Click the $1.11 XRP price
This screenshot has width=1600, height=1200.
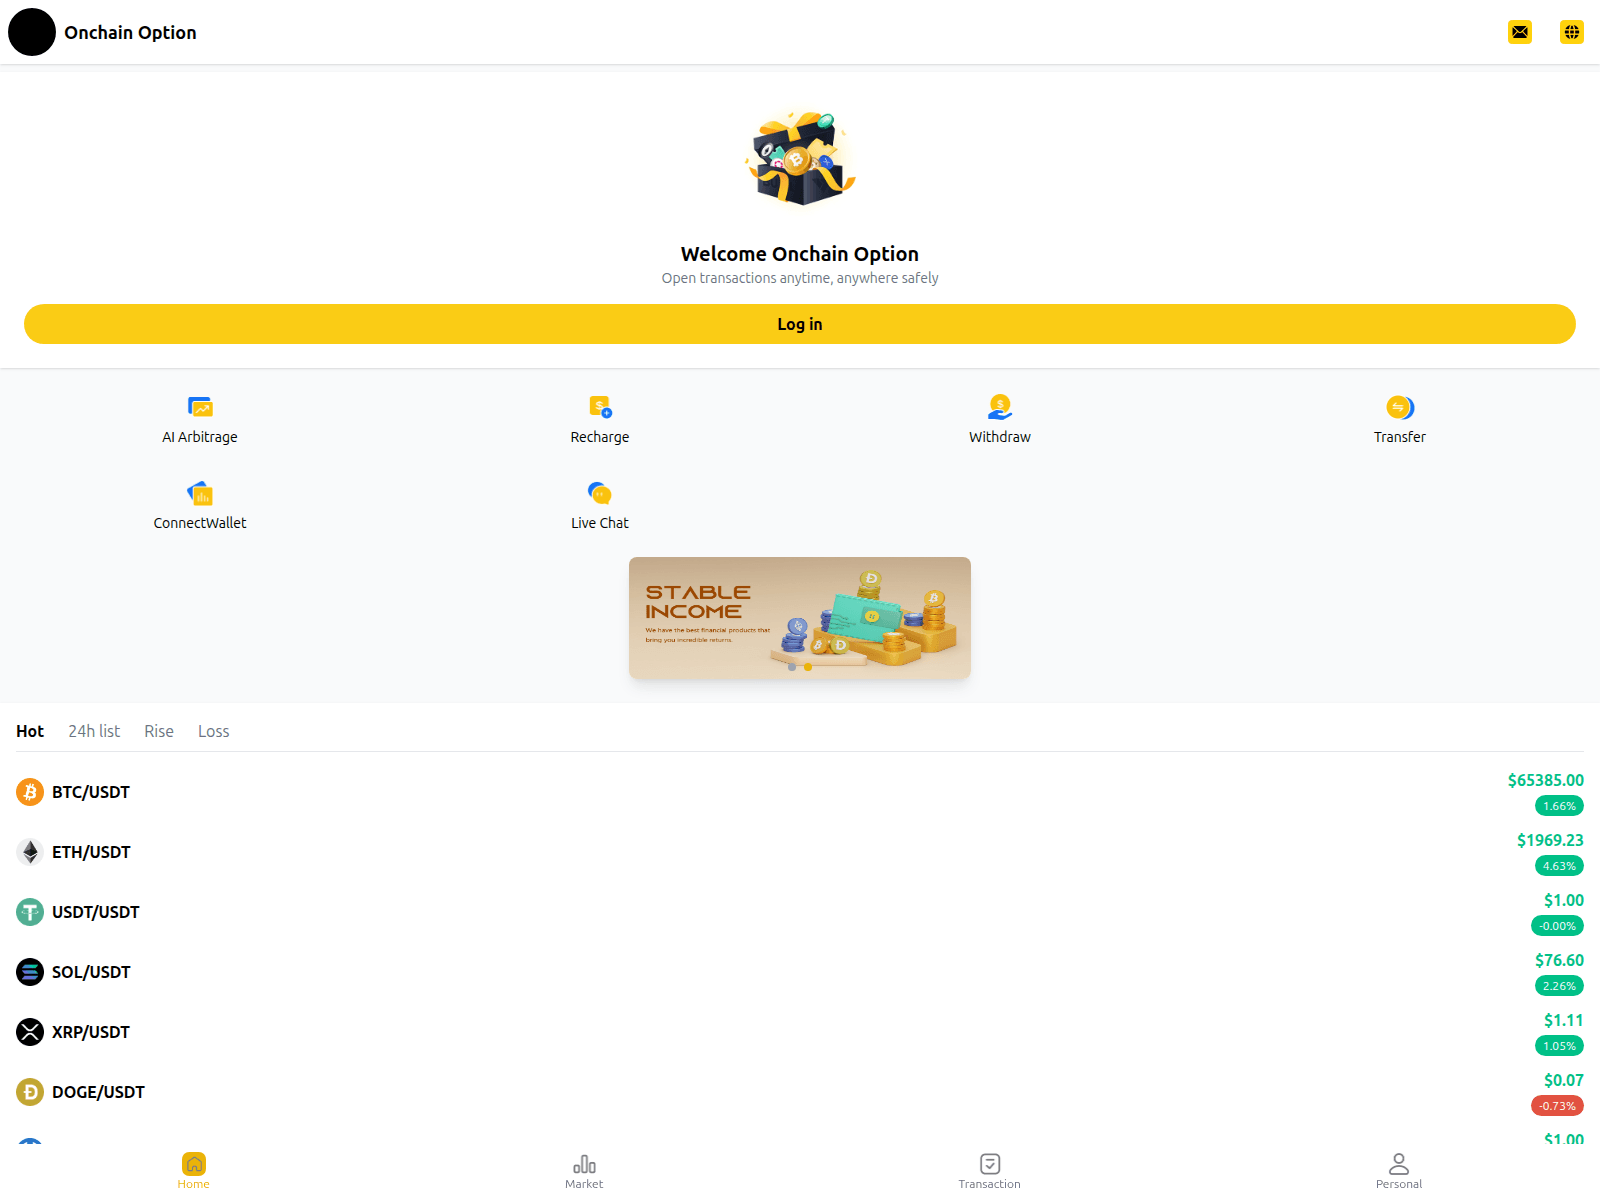(x=1564, y=1020)
